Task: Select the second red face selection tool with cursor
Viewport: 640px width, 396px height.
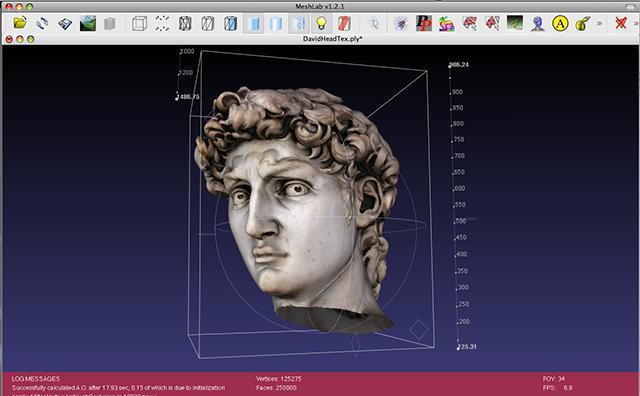Action: [493, 23]
